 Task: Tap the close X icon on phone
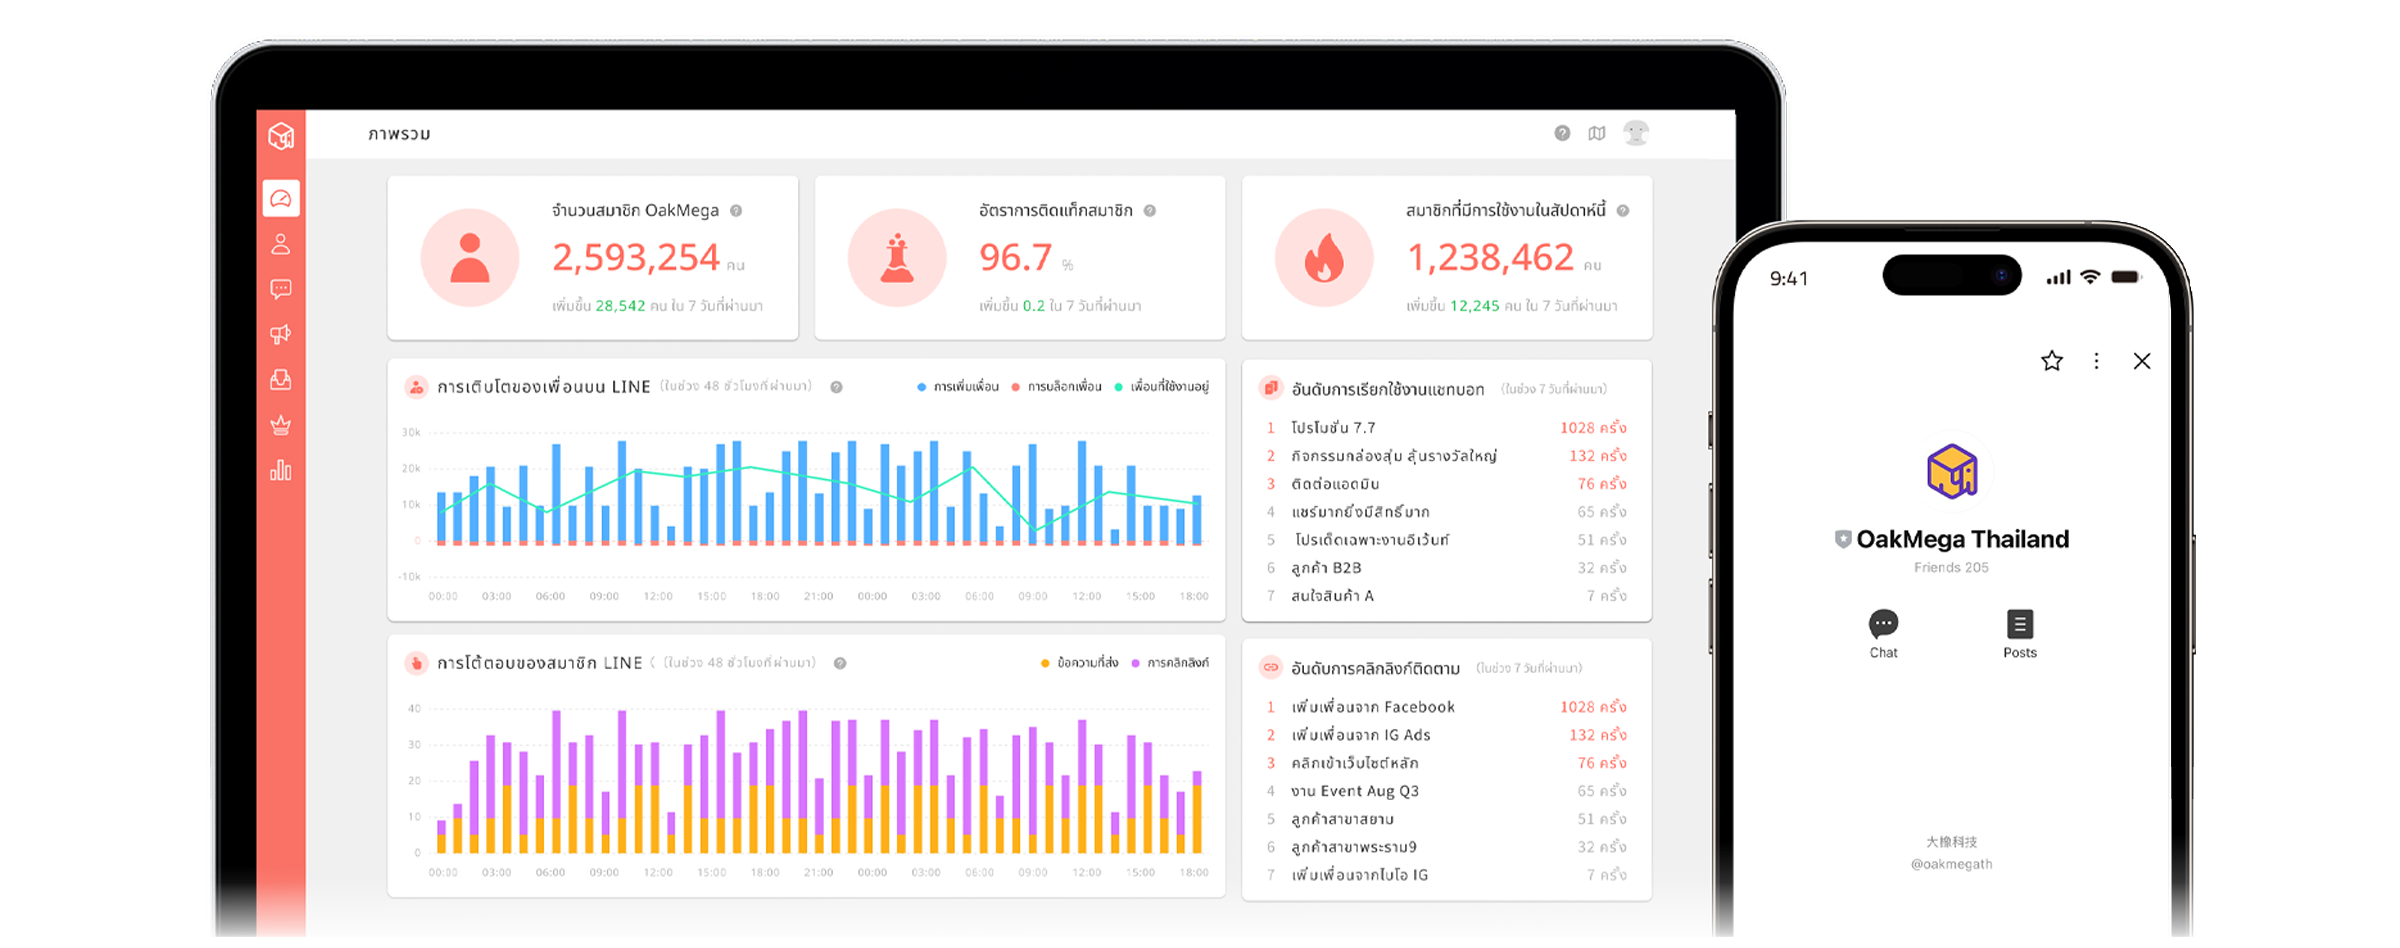click(x=2142, y=361)
